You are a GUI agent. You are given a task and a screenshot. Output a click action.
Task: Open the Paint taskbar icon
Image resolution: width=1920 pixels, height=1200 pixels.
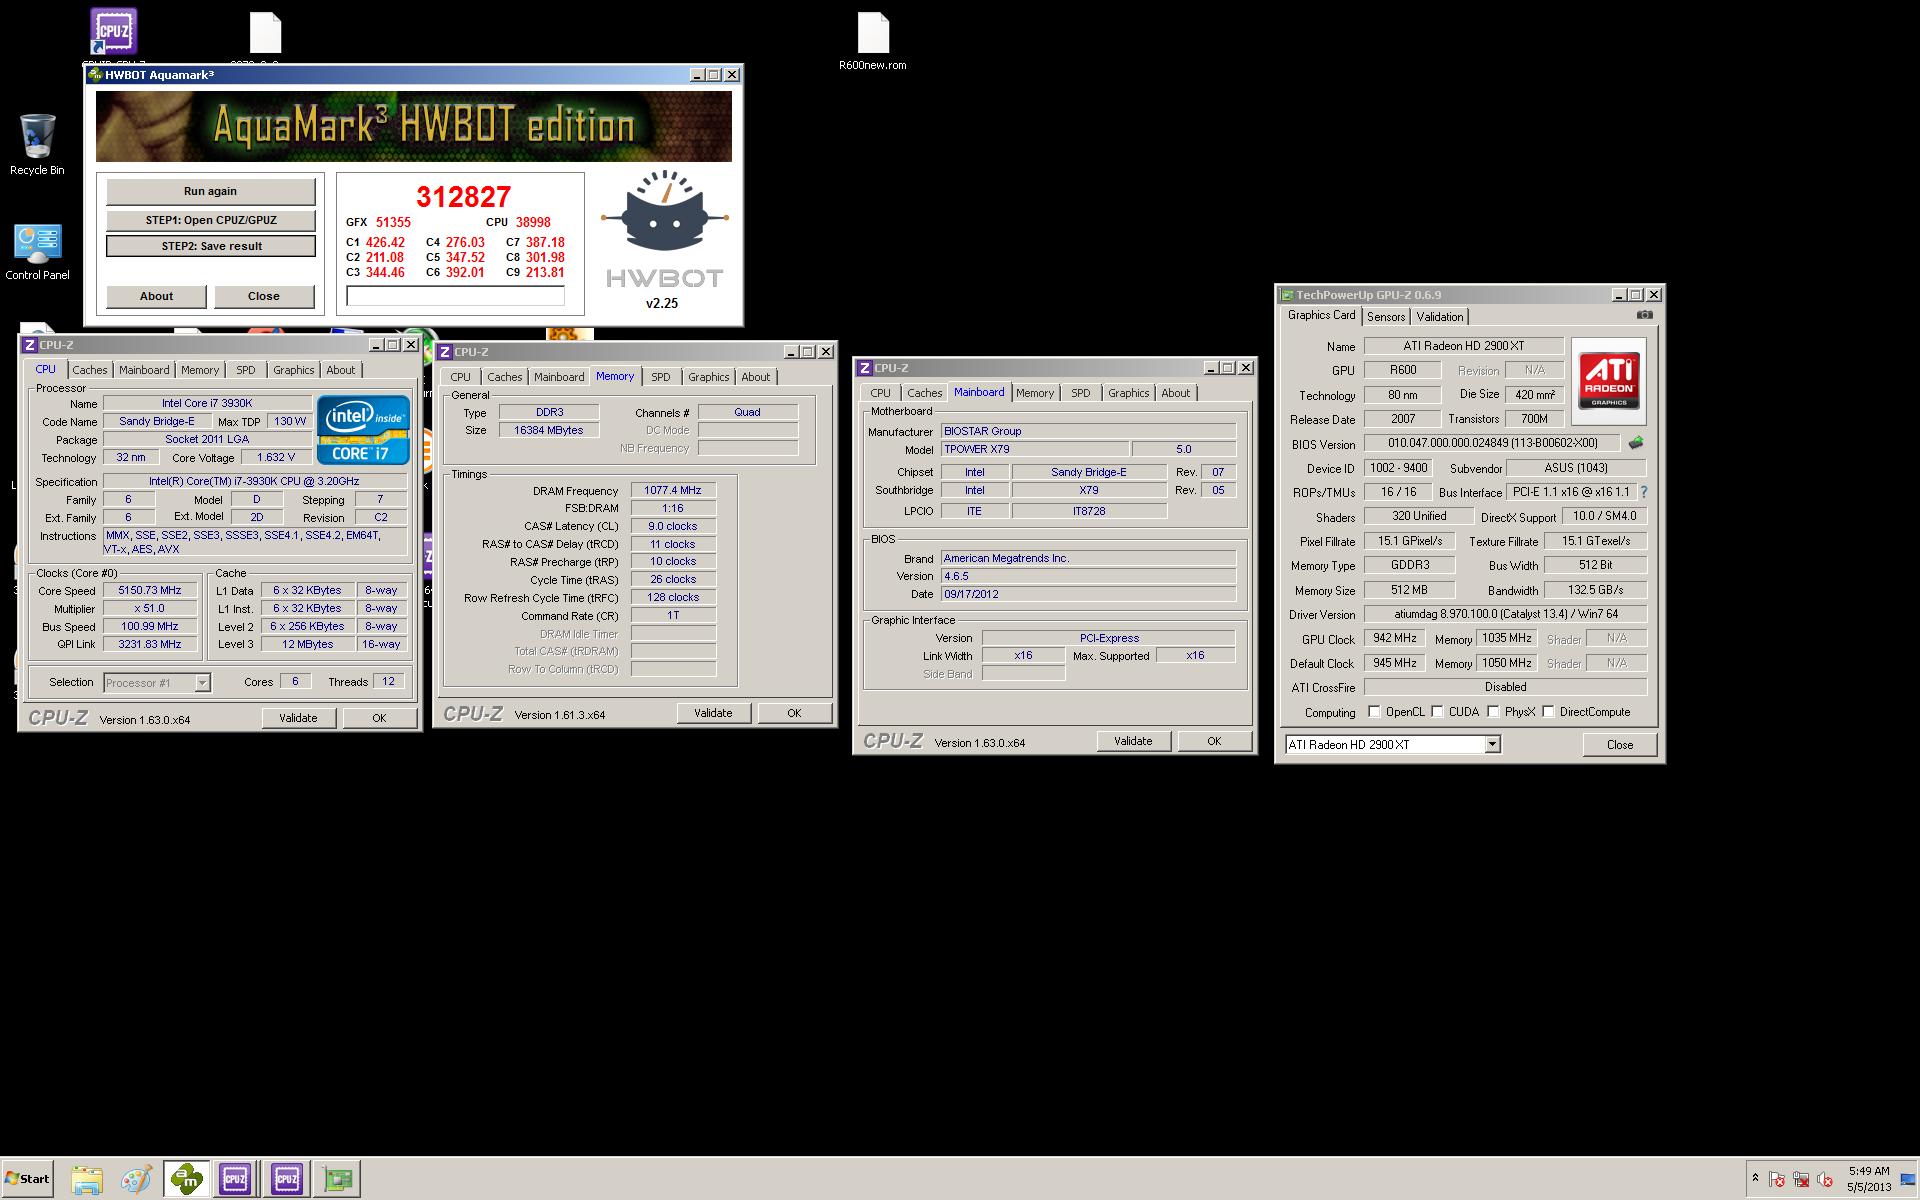click(136, 1179)
